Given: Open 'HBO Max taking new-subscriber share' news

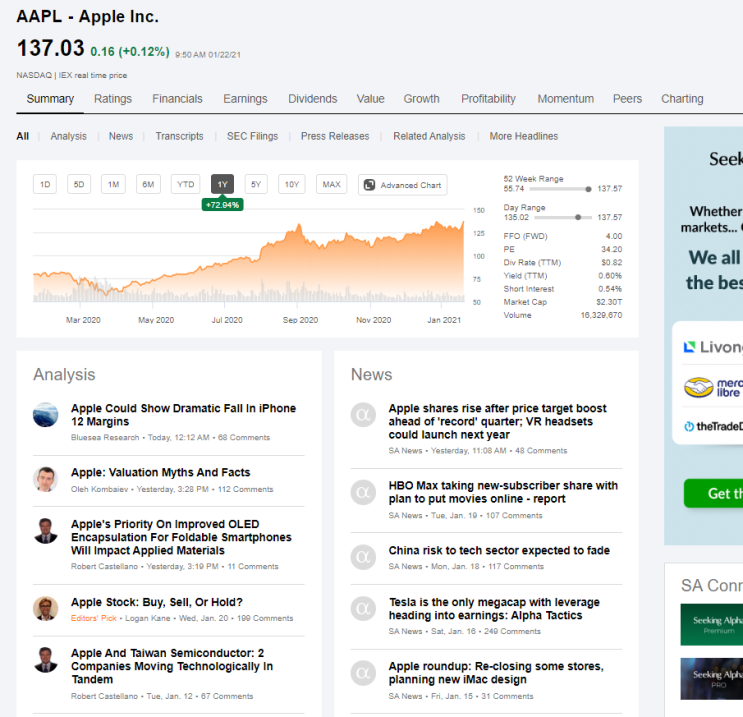Looking at the screenshot, I should (503, 492).
